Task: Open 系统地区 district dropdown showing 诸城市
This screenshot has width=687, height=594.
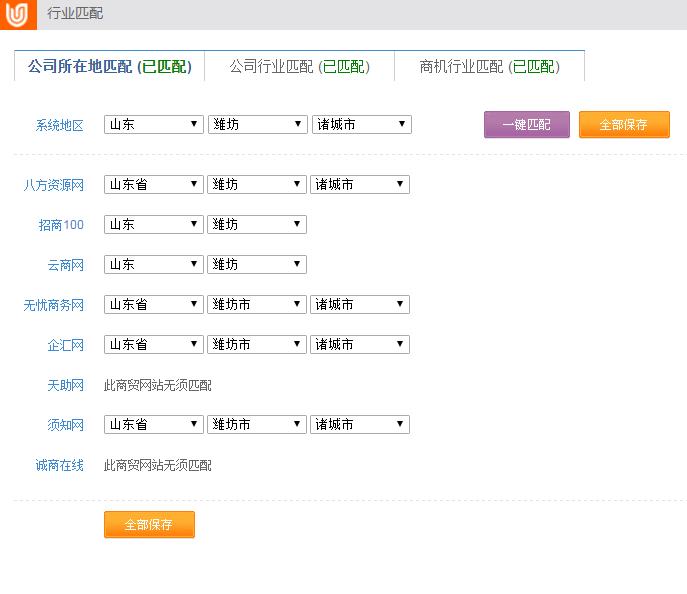Action: tap(362, 125)
